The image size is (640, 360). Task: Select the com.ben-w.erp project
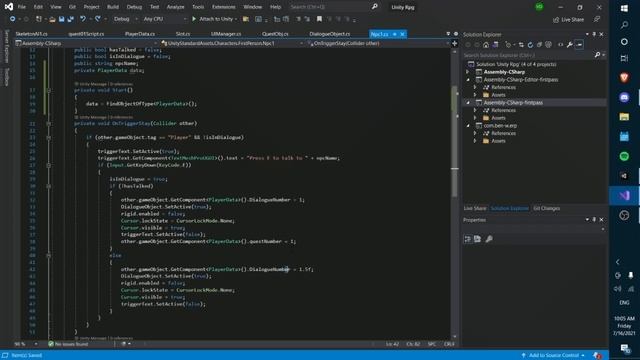[x=500, y=126]
